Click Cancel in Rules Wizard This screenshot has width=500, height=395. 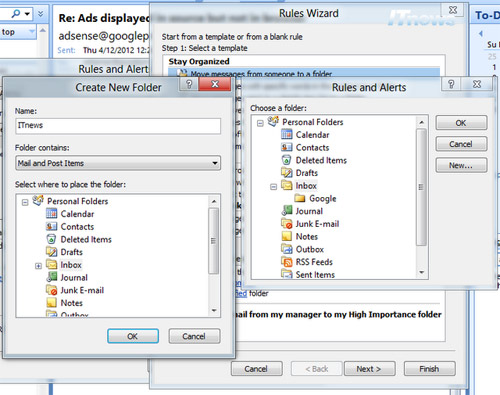256,369
